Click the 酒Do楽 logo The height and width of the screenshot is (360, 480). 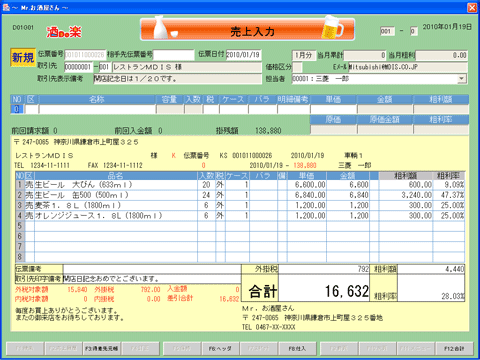point(64,32)
